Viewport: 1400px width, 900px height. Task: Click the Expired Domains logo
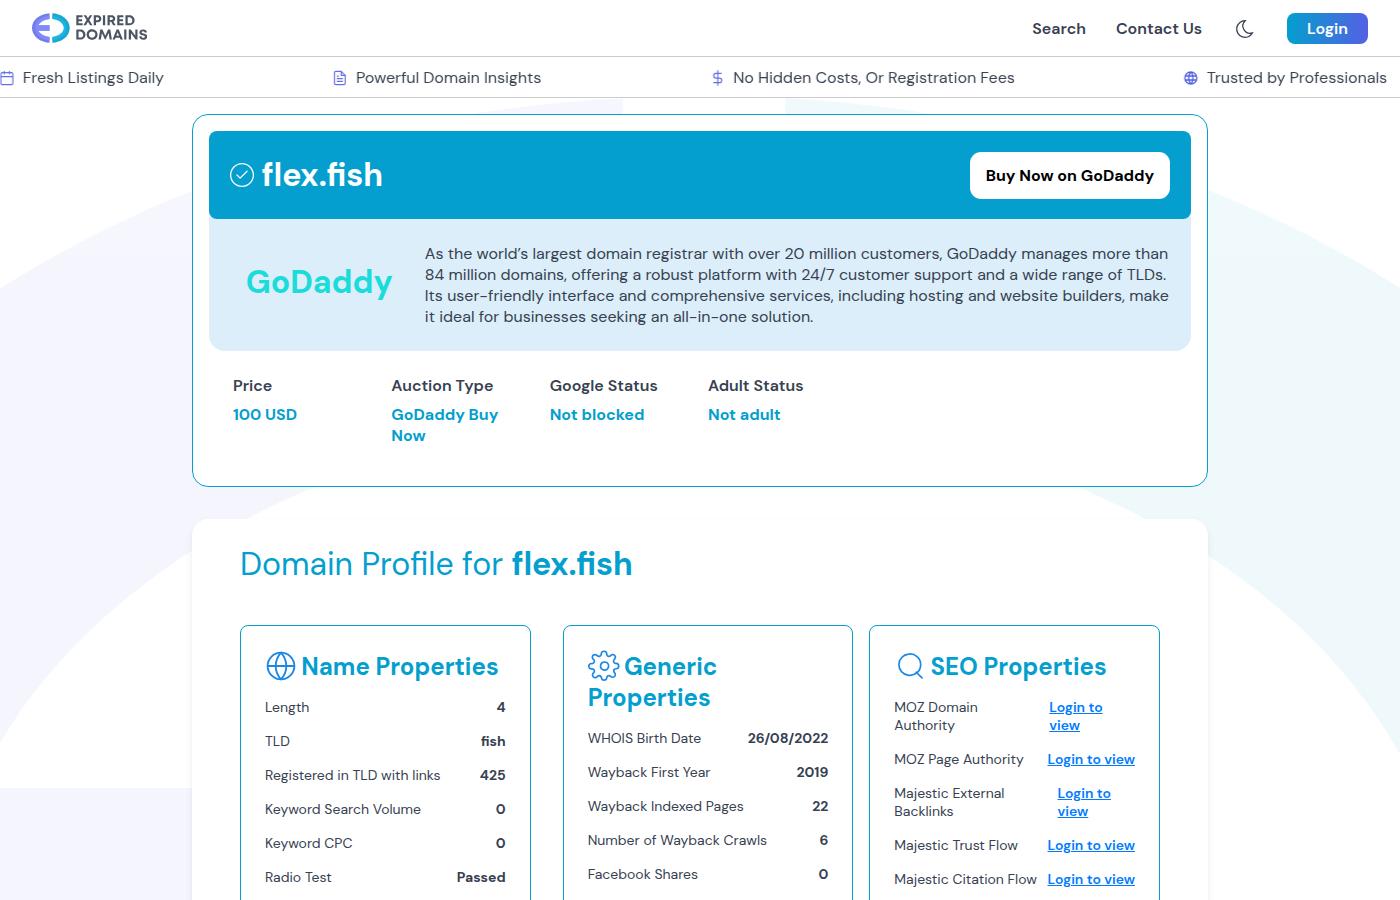pos(90,28)
